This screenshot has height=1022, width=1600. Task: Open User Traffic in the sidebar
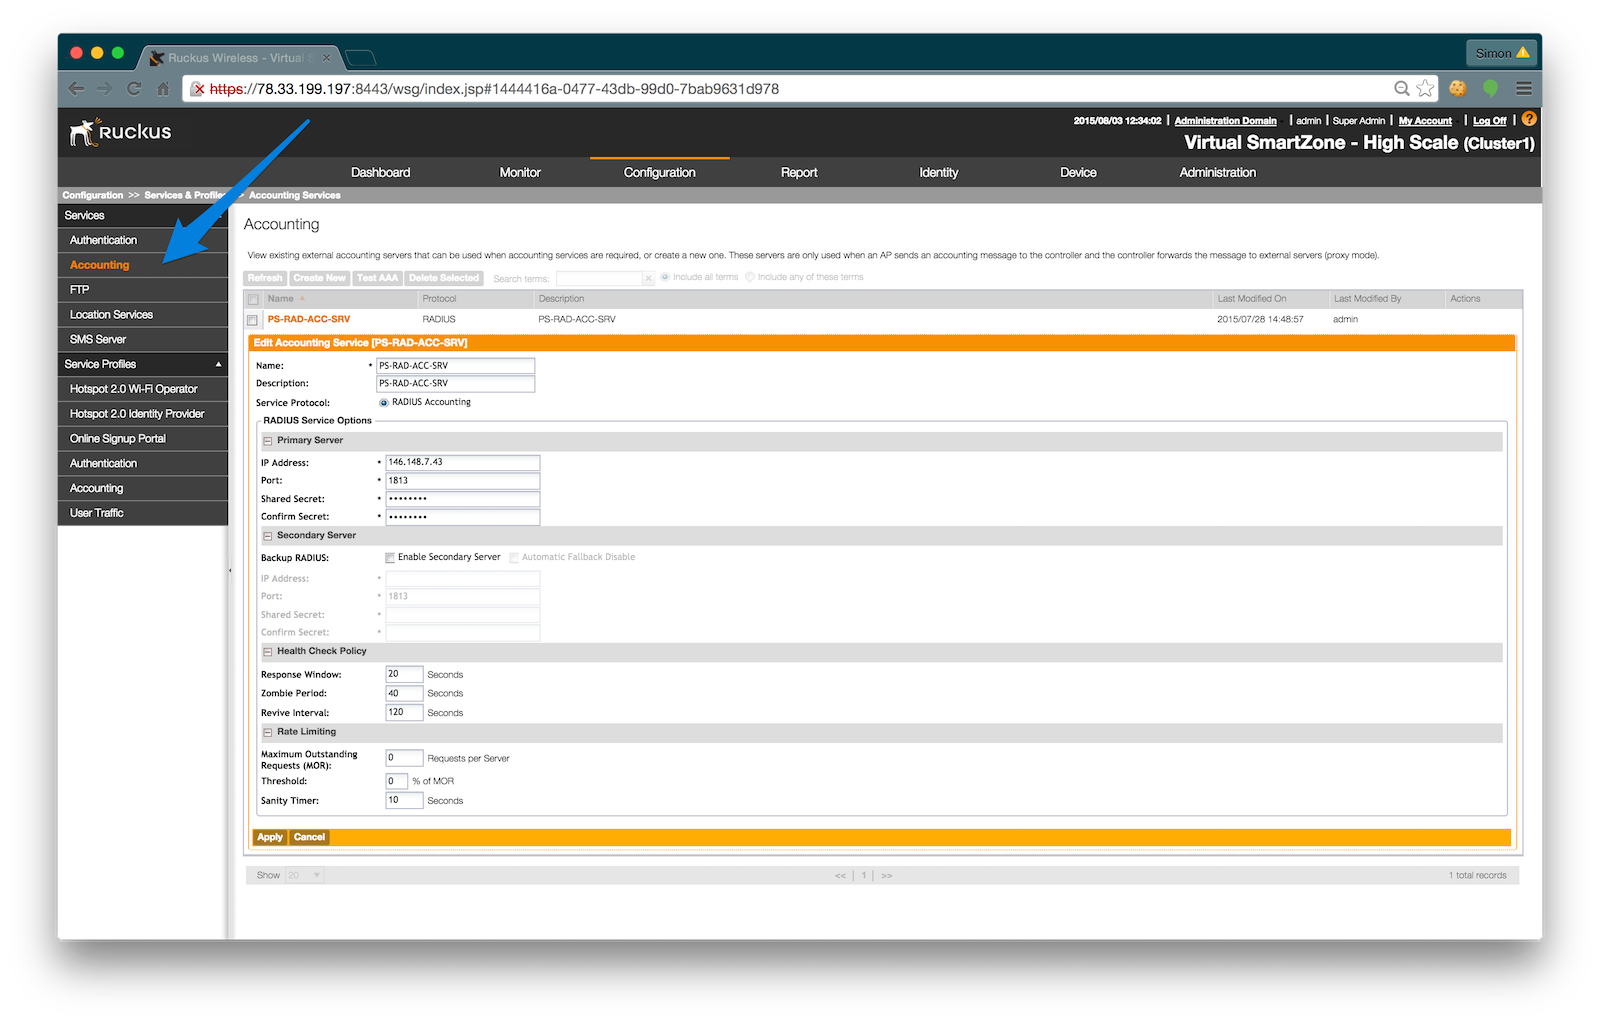click(x=143, y=513)
